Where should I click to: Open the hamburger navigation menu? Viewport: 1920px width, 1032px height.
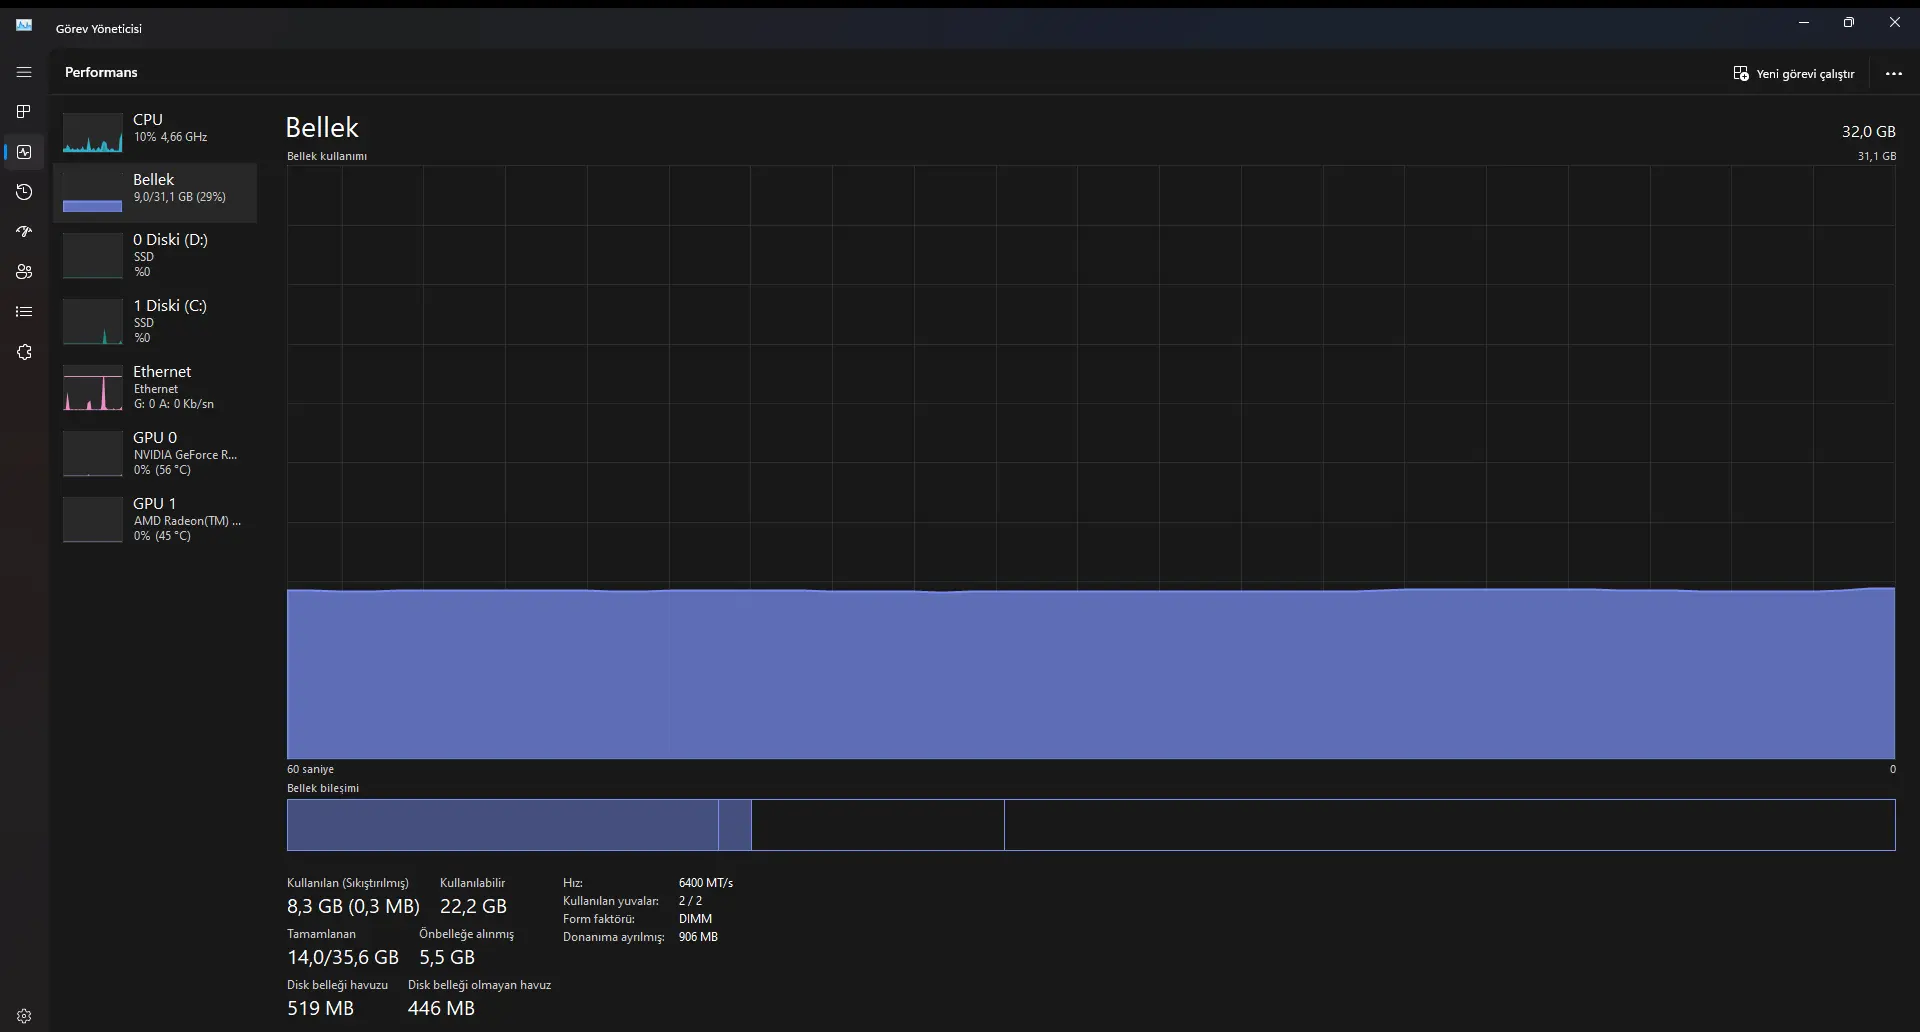point(24,72)
